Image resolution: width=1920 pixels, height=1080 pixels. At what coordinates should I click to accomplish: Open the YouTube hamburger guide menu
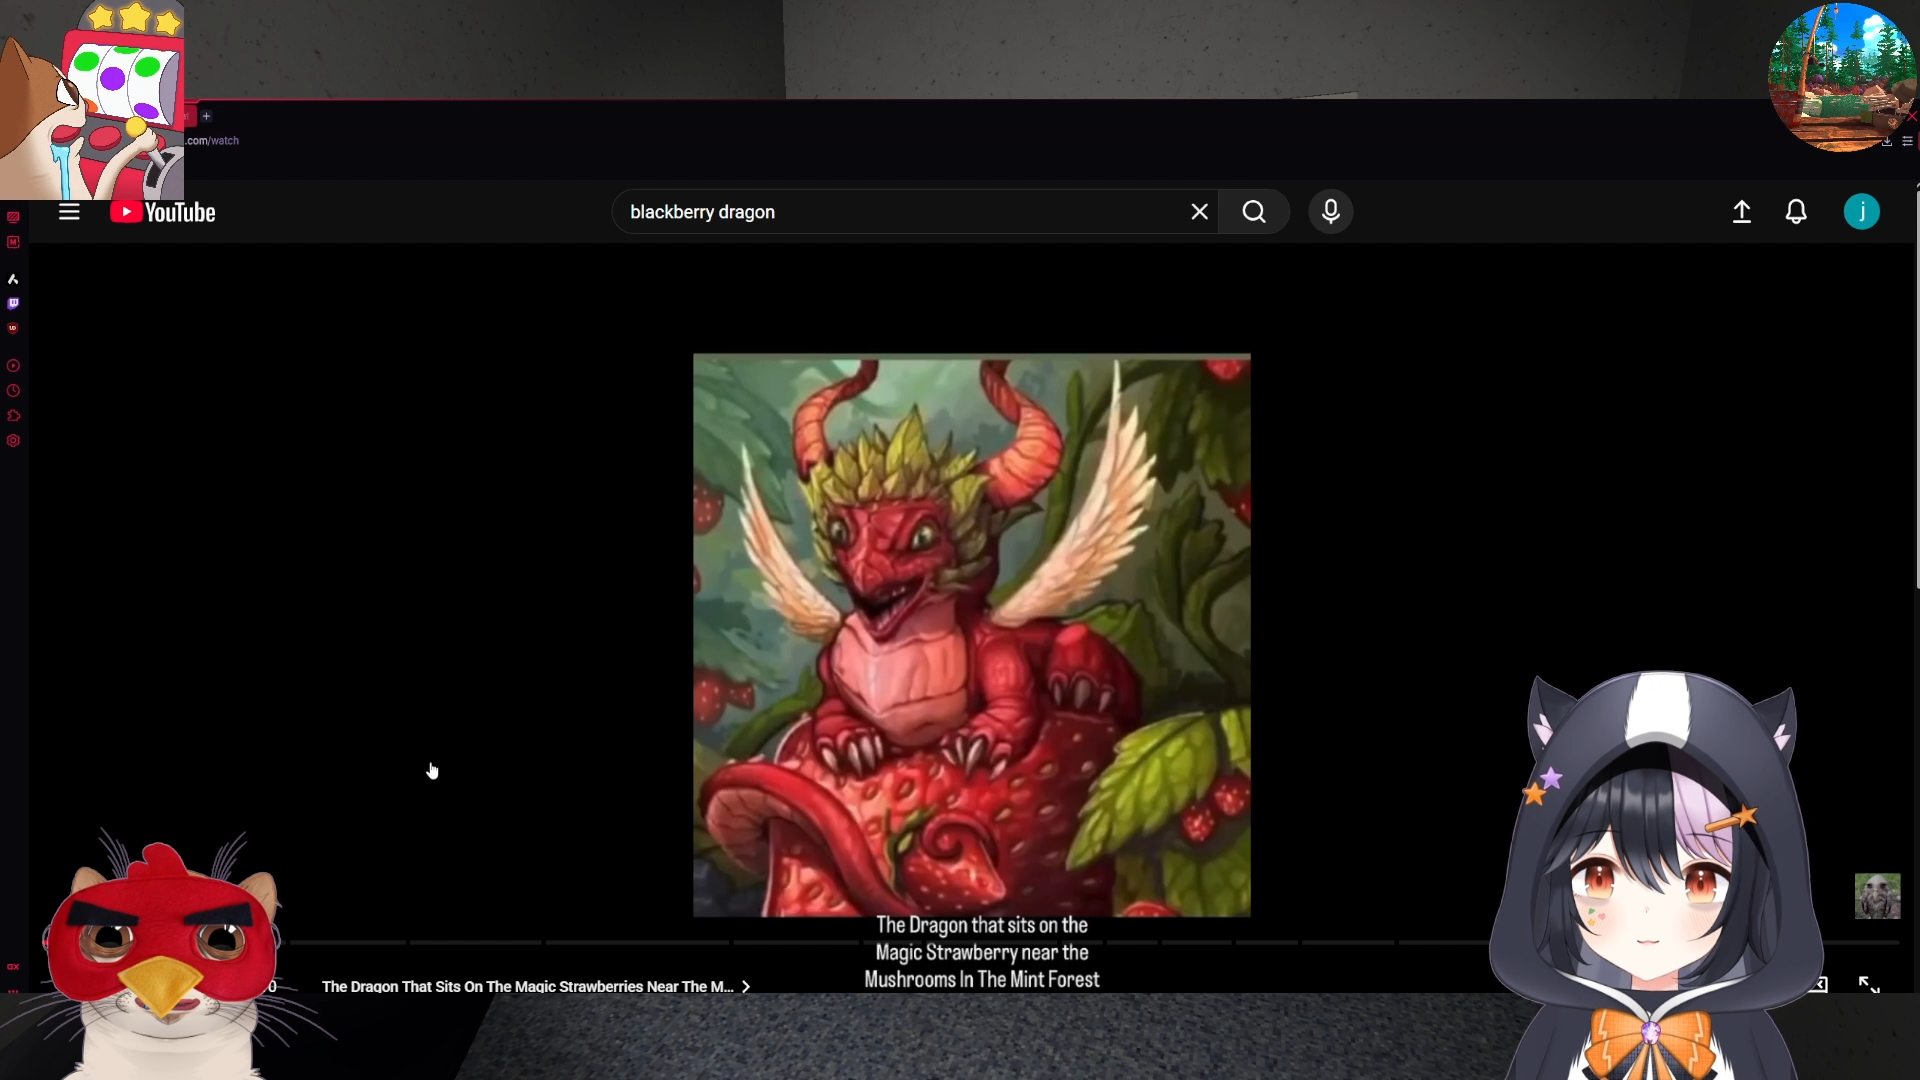click(x=69, y=212)
